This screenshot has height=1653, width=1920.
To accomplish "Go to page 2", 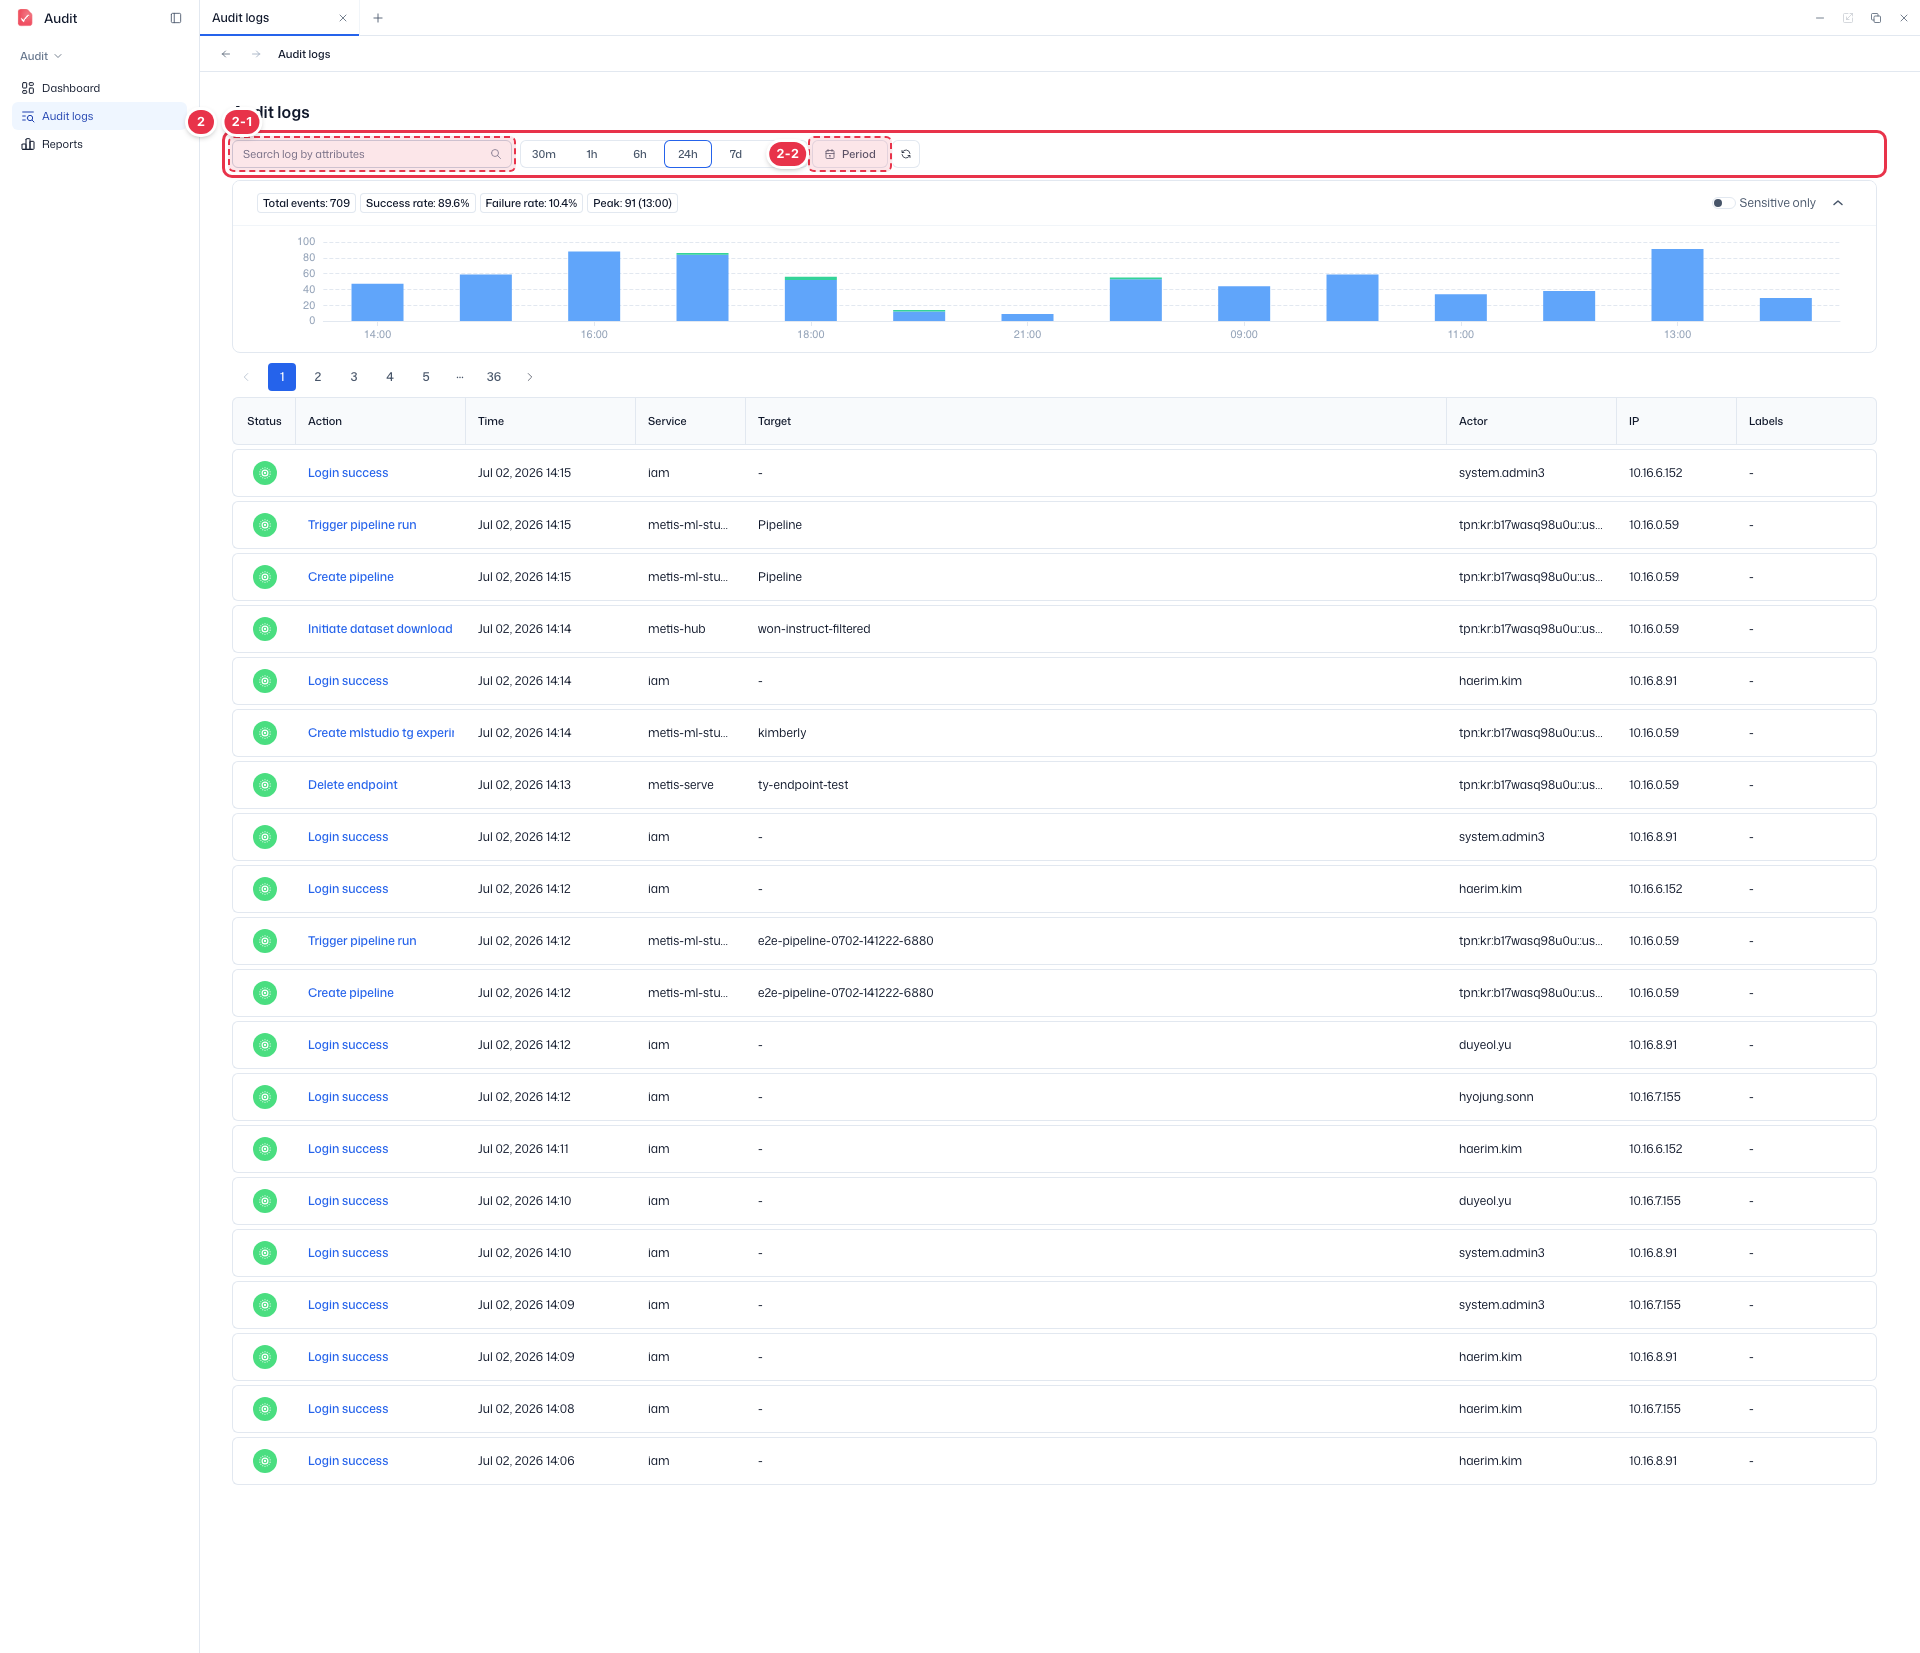I will click(x=318, y=377).
